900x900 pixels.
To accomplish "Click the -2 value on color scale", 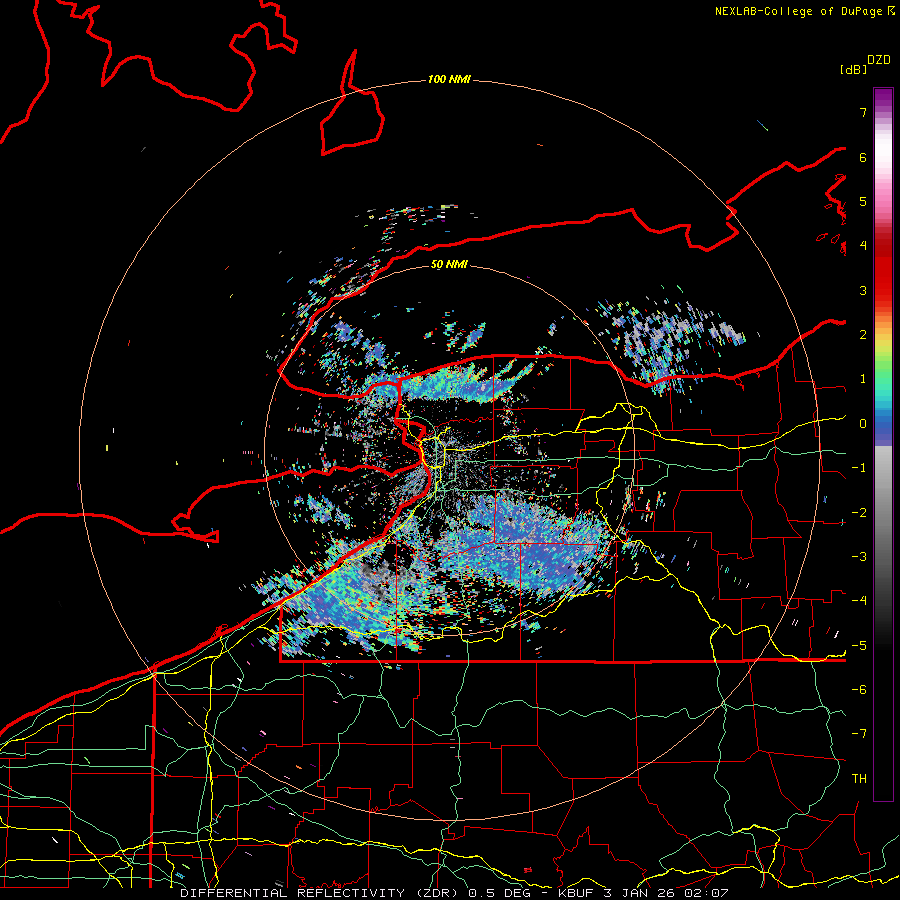I will [x=859, y=512].
